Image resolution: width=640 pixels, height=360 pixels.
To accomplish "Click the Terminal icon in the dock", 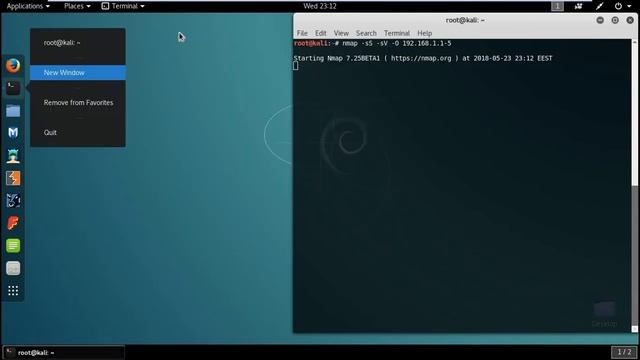I will coord(13,88).
